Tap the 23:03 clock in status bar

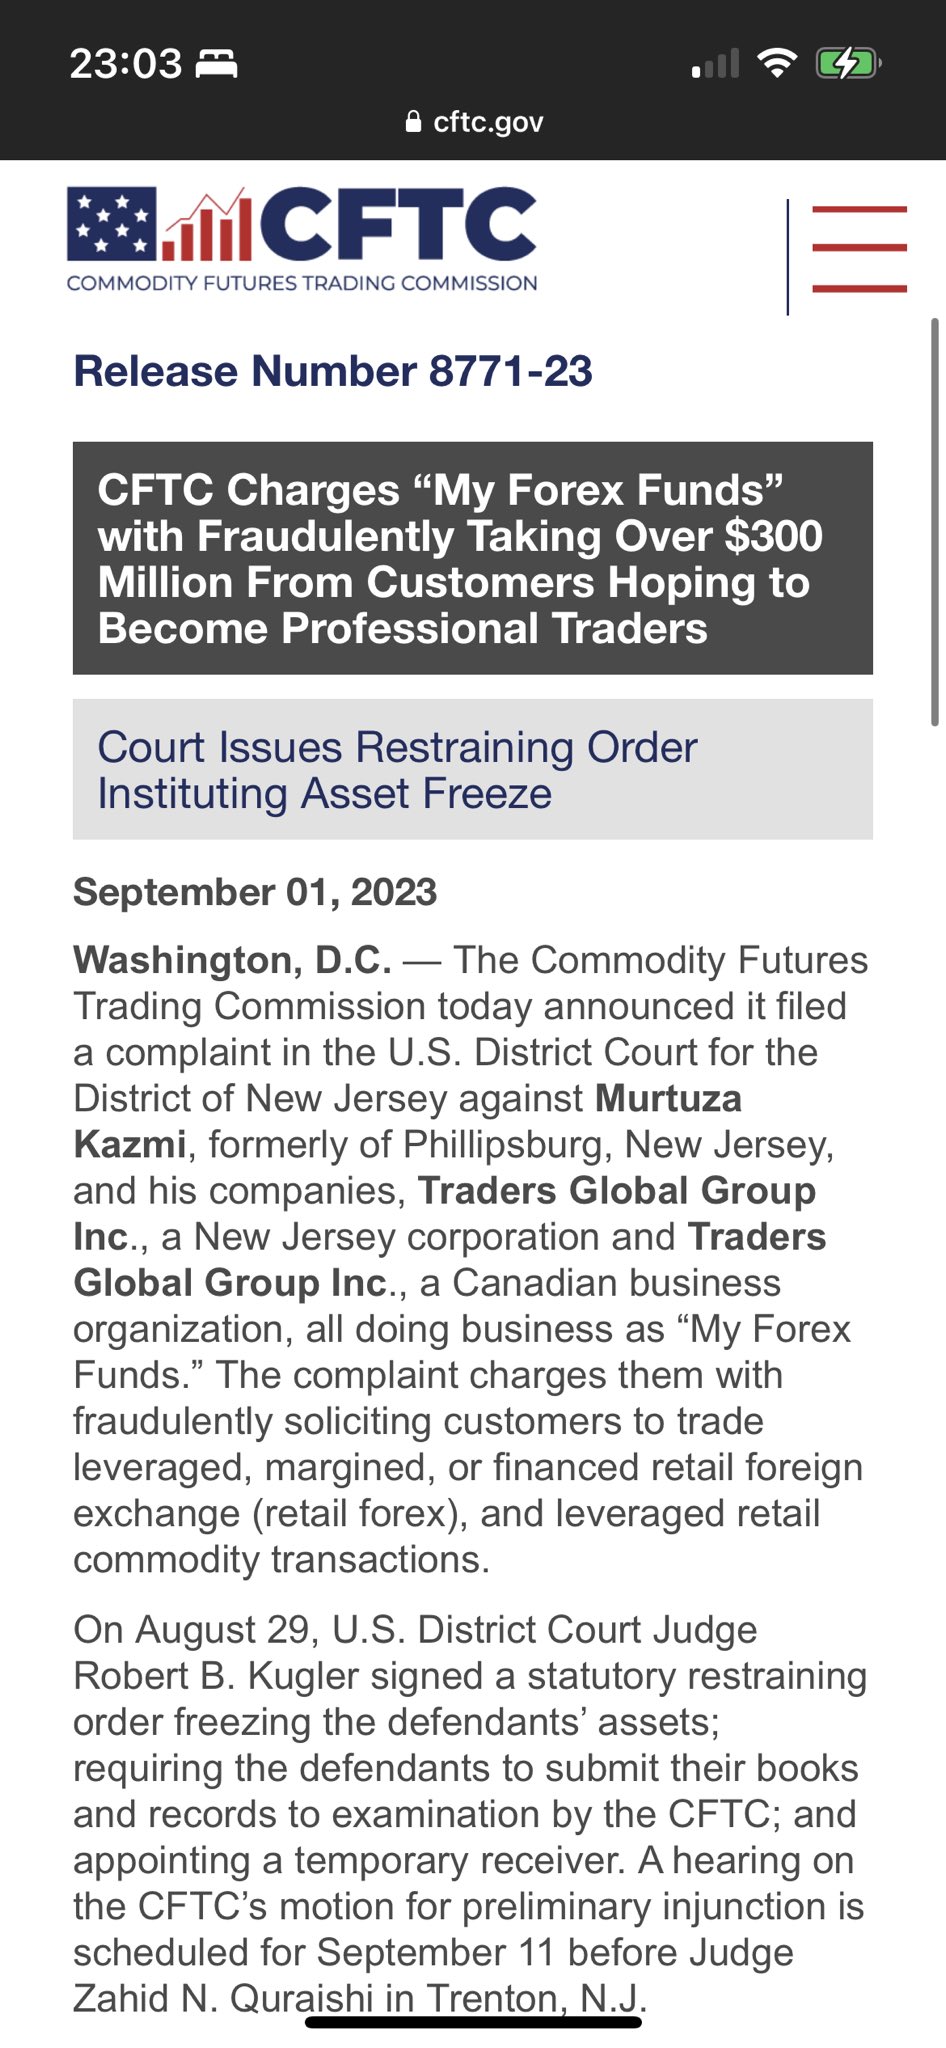point(126,65)
